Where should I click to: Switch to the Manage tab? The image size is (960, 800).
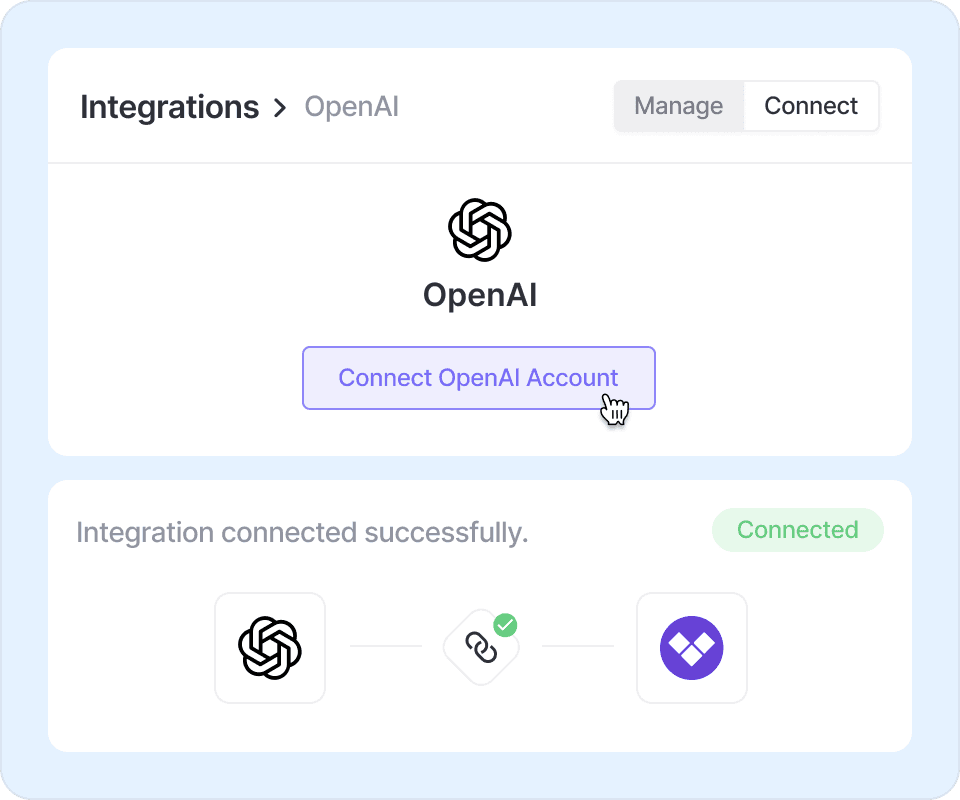pos(679,106)
